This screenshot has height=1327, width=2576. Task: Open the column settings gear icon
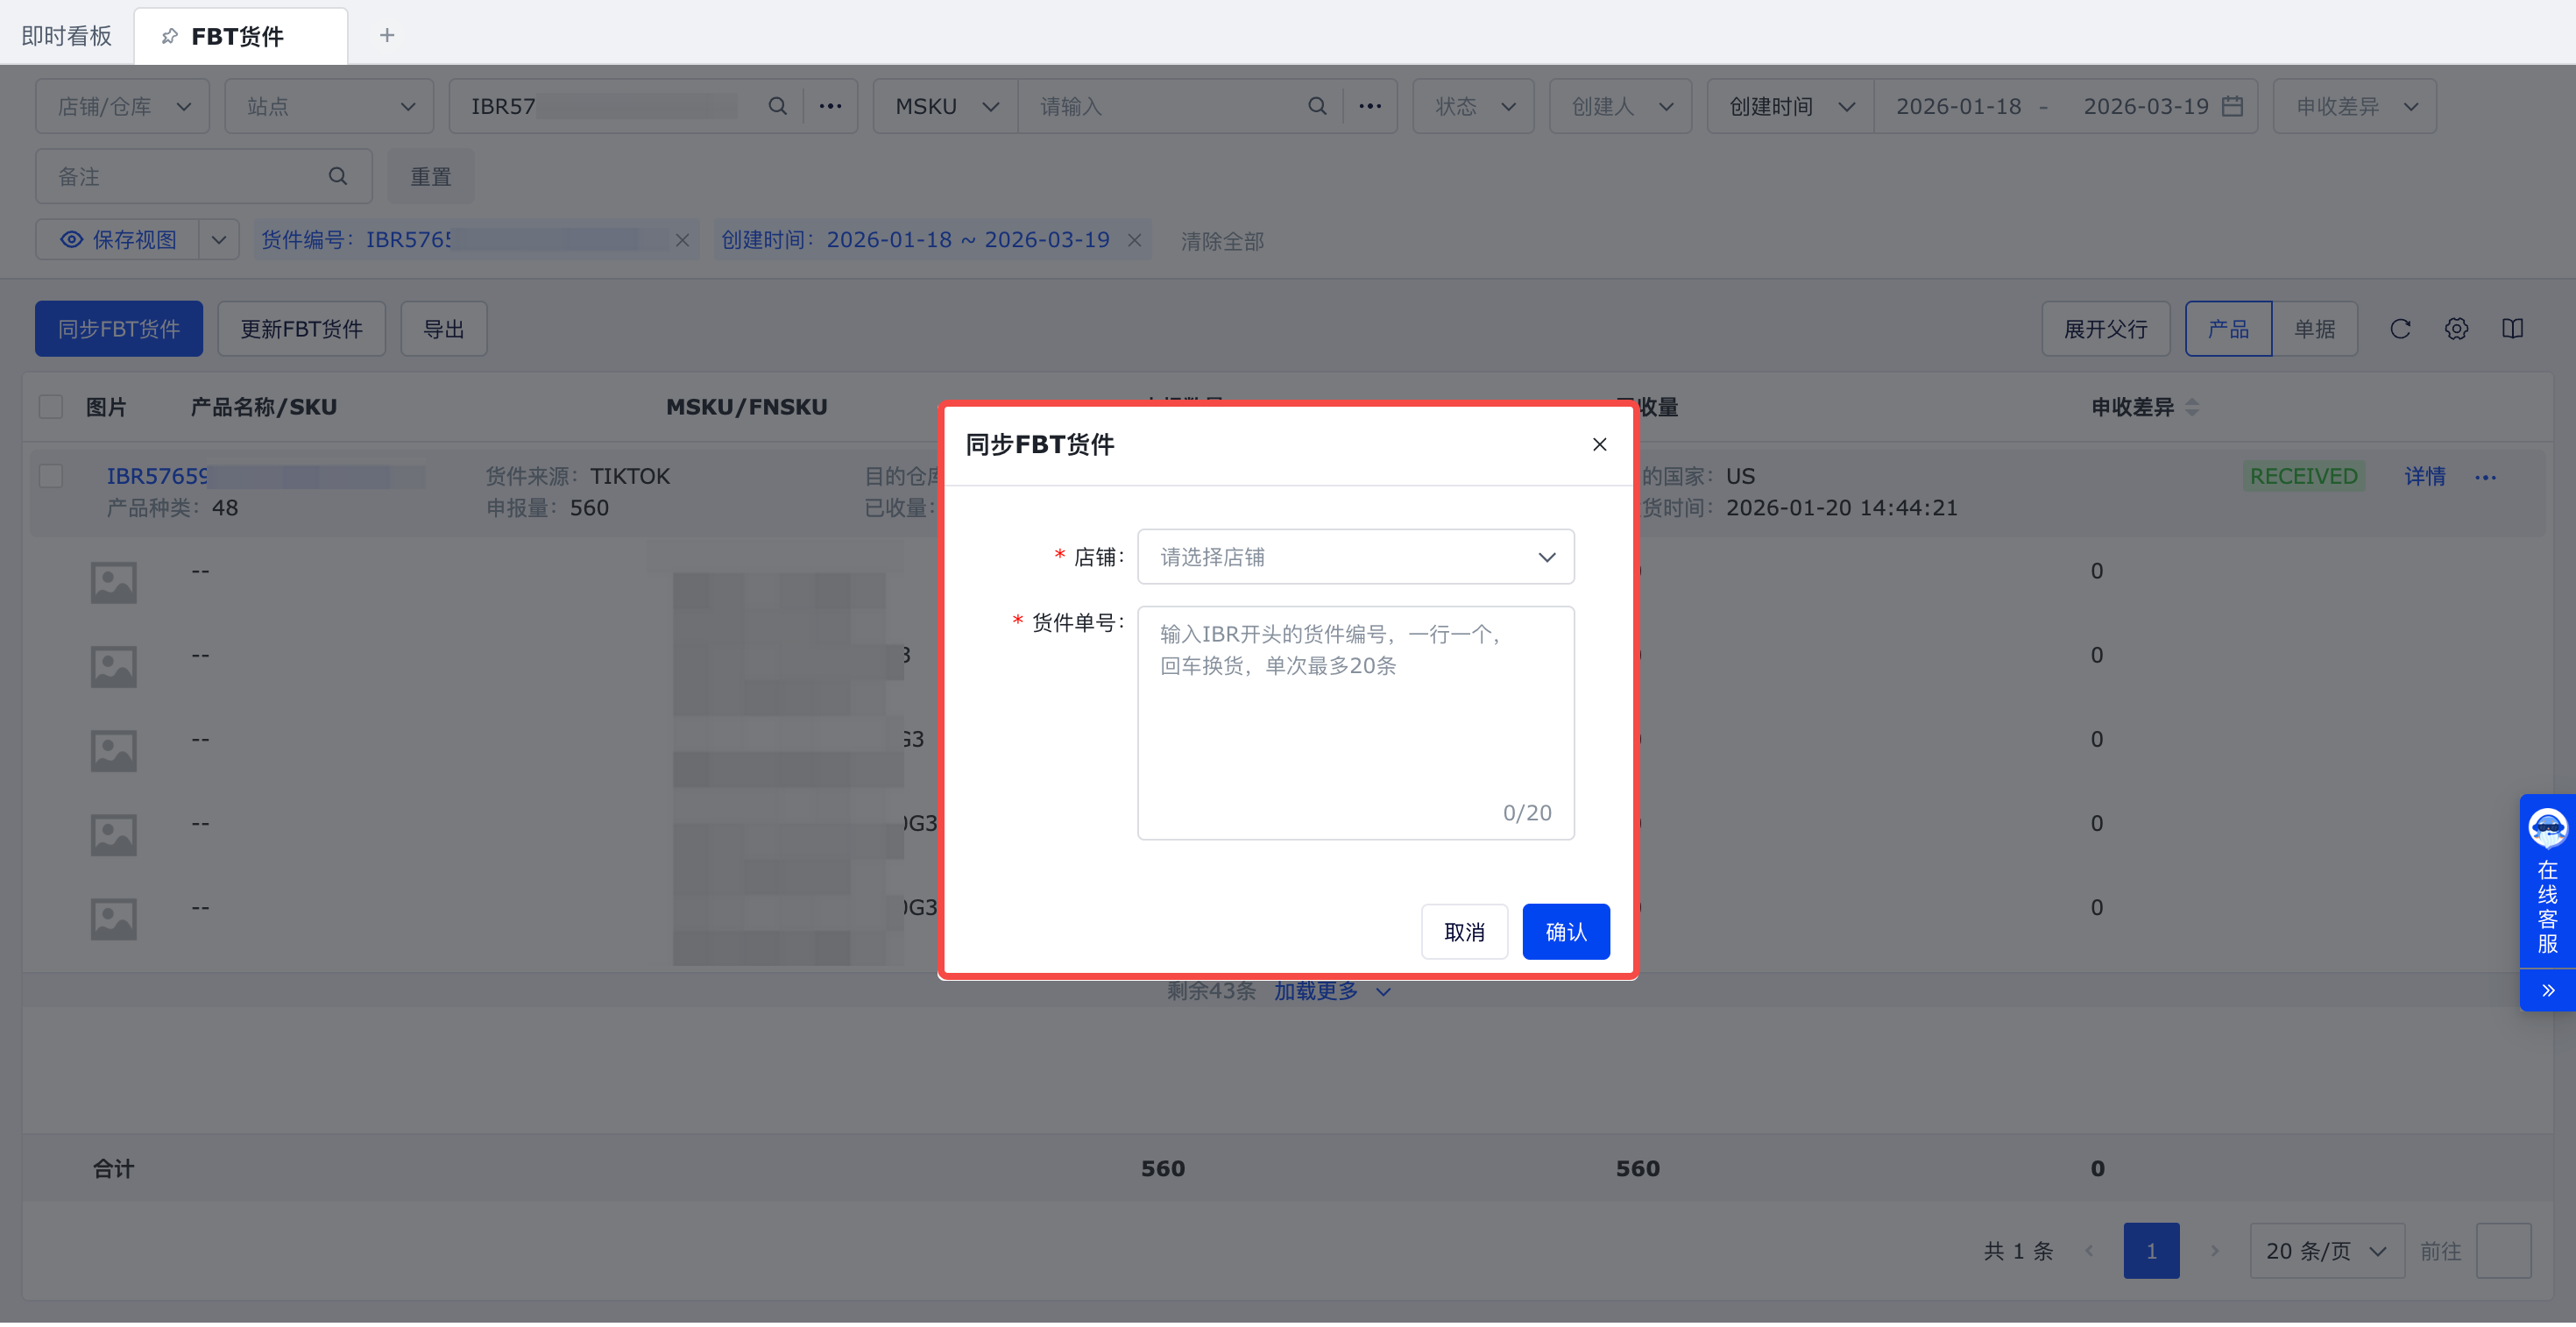(x=2456, y=329)
